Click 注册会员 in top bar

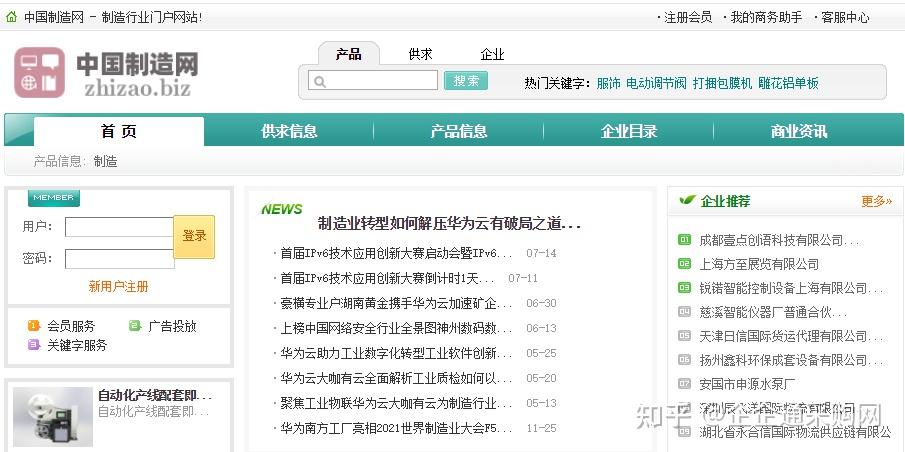pyautogui.click(x=688, y=17)
